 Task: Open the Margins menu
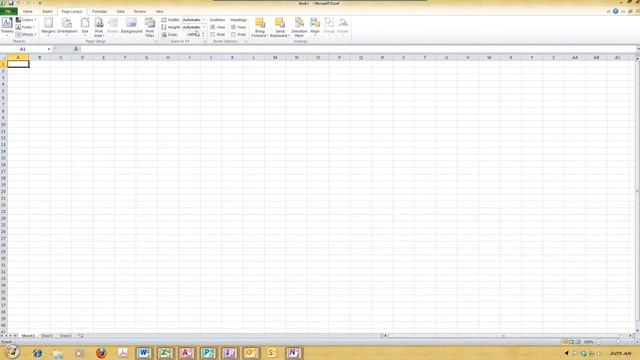(x=48, y=27)
